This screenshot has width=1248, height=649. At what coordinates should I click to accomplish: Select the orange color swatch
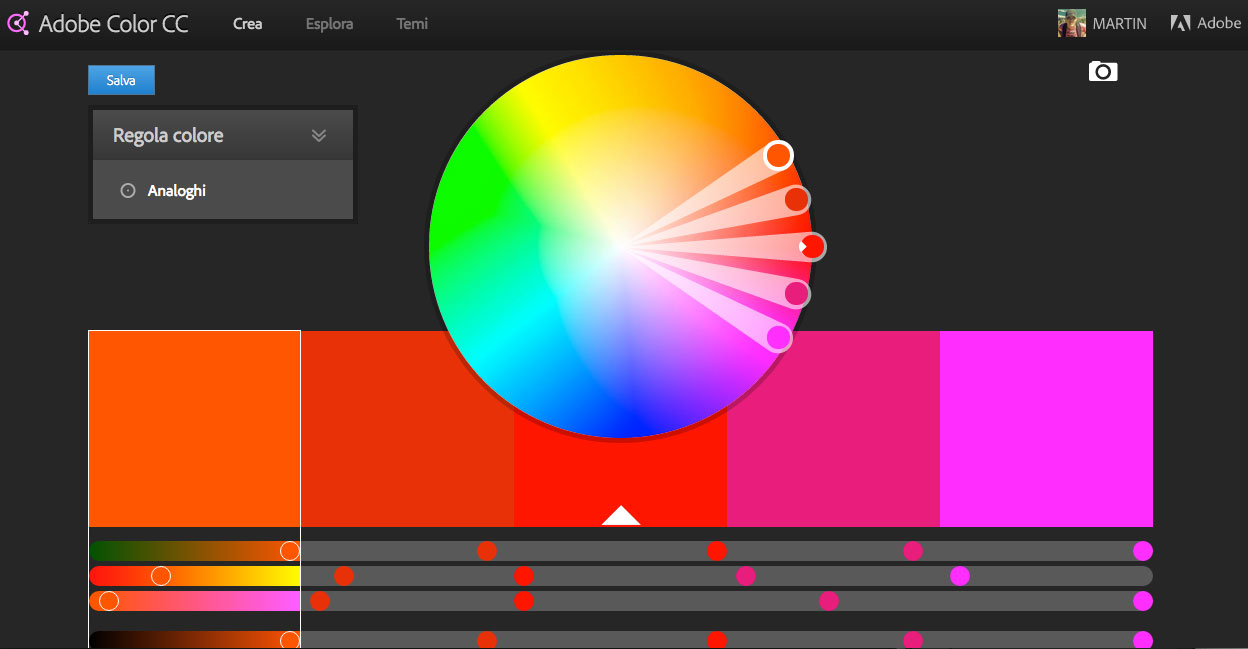click(194, 428)
